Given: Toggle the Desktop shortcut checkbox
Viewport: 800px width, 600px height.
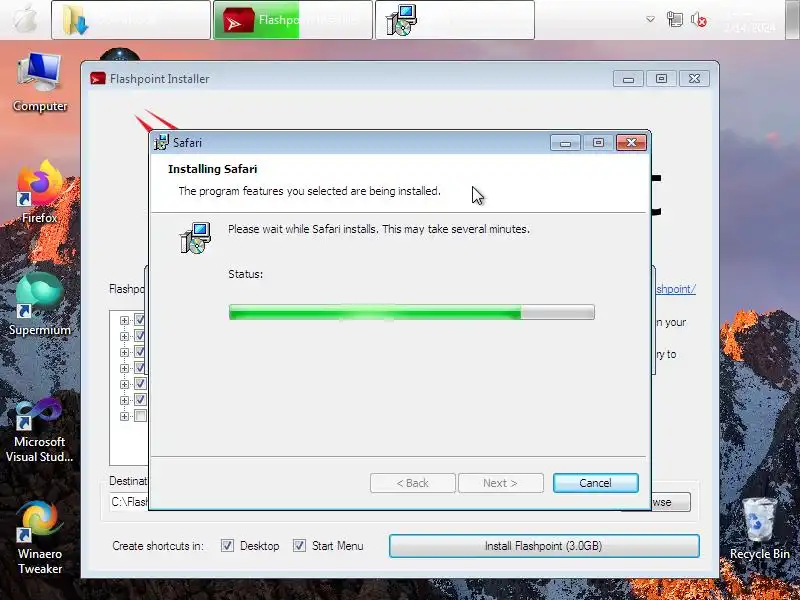Looking at the screenshot, I should [x=227, y=546].
